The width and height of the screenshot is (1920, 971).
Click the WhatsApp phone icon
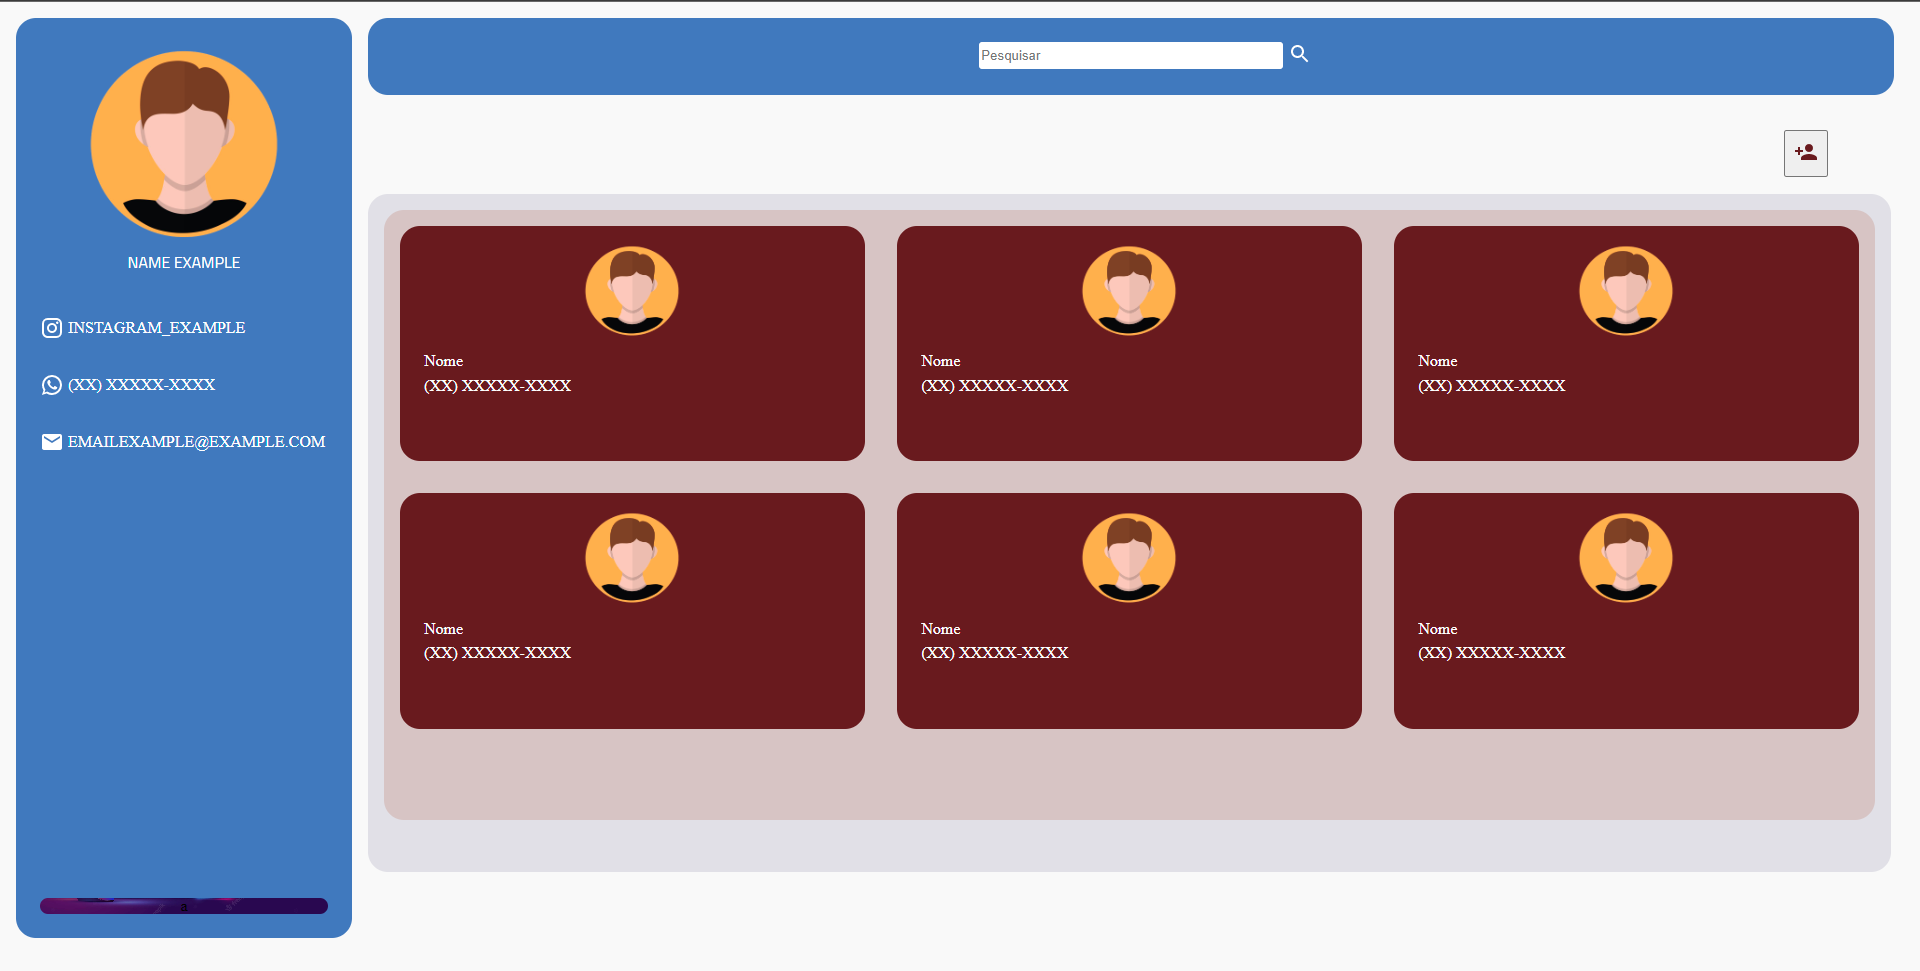pyautogui.click(x=51, y=385)
